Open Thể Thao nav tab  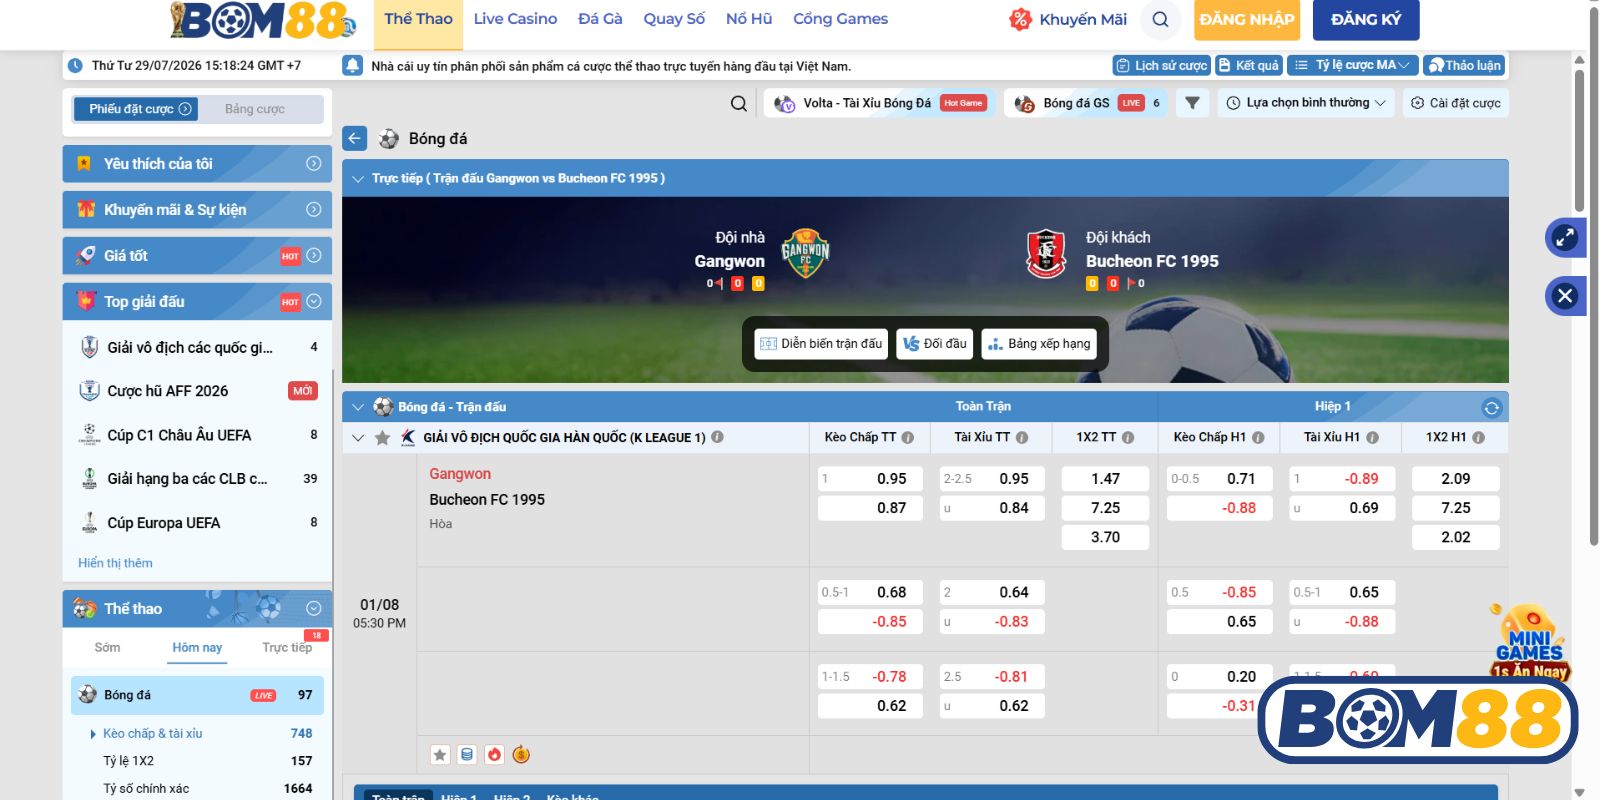coord(418,19)
